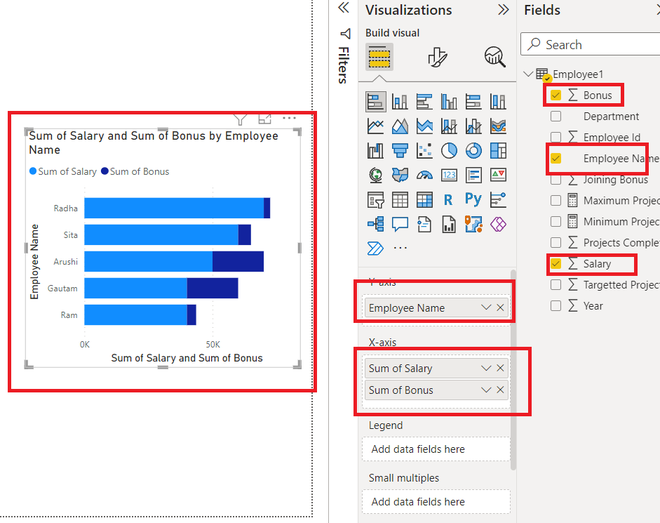Pick the 100% stacked column chart visual
The height and width of the screenshot is (523, 660).
pyautogui.click(x=498, y=101)
